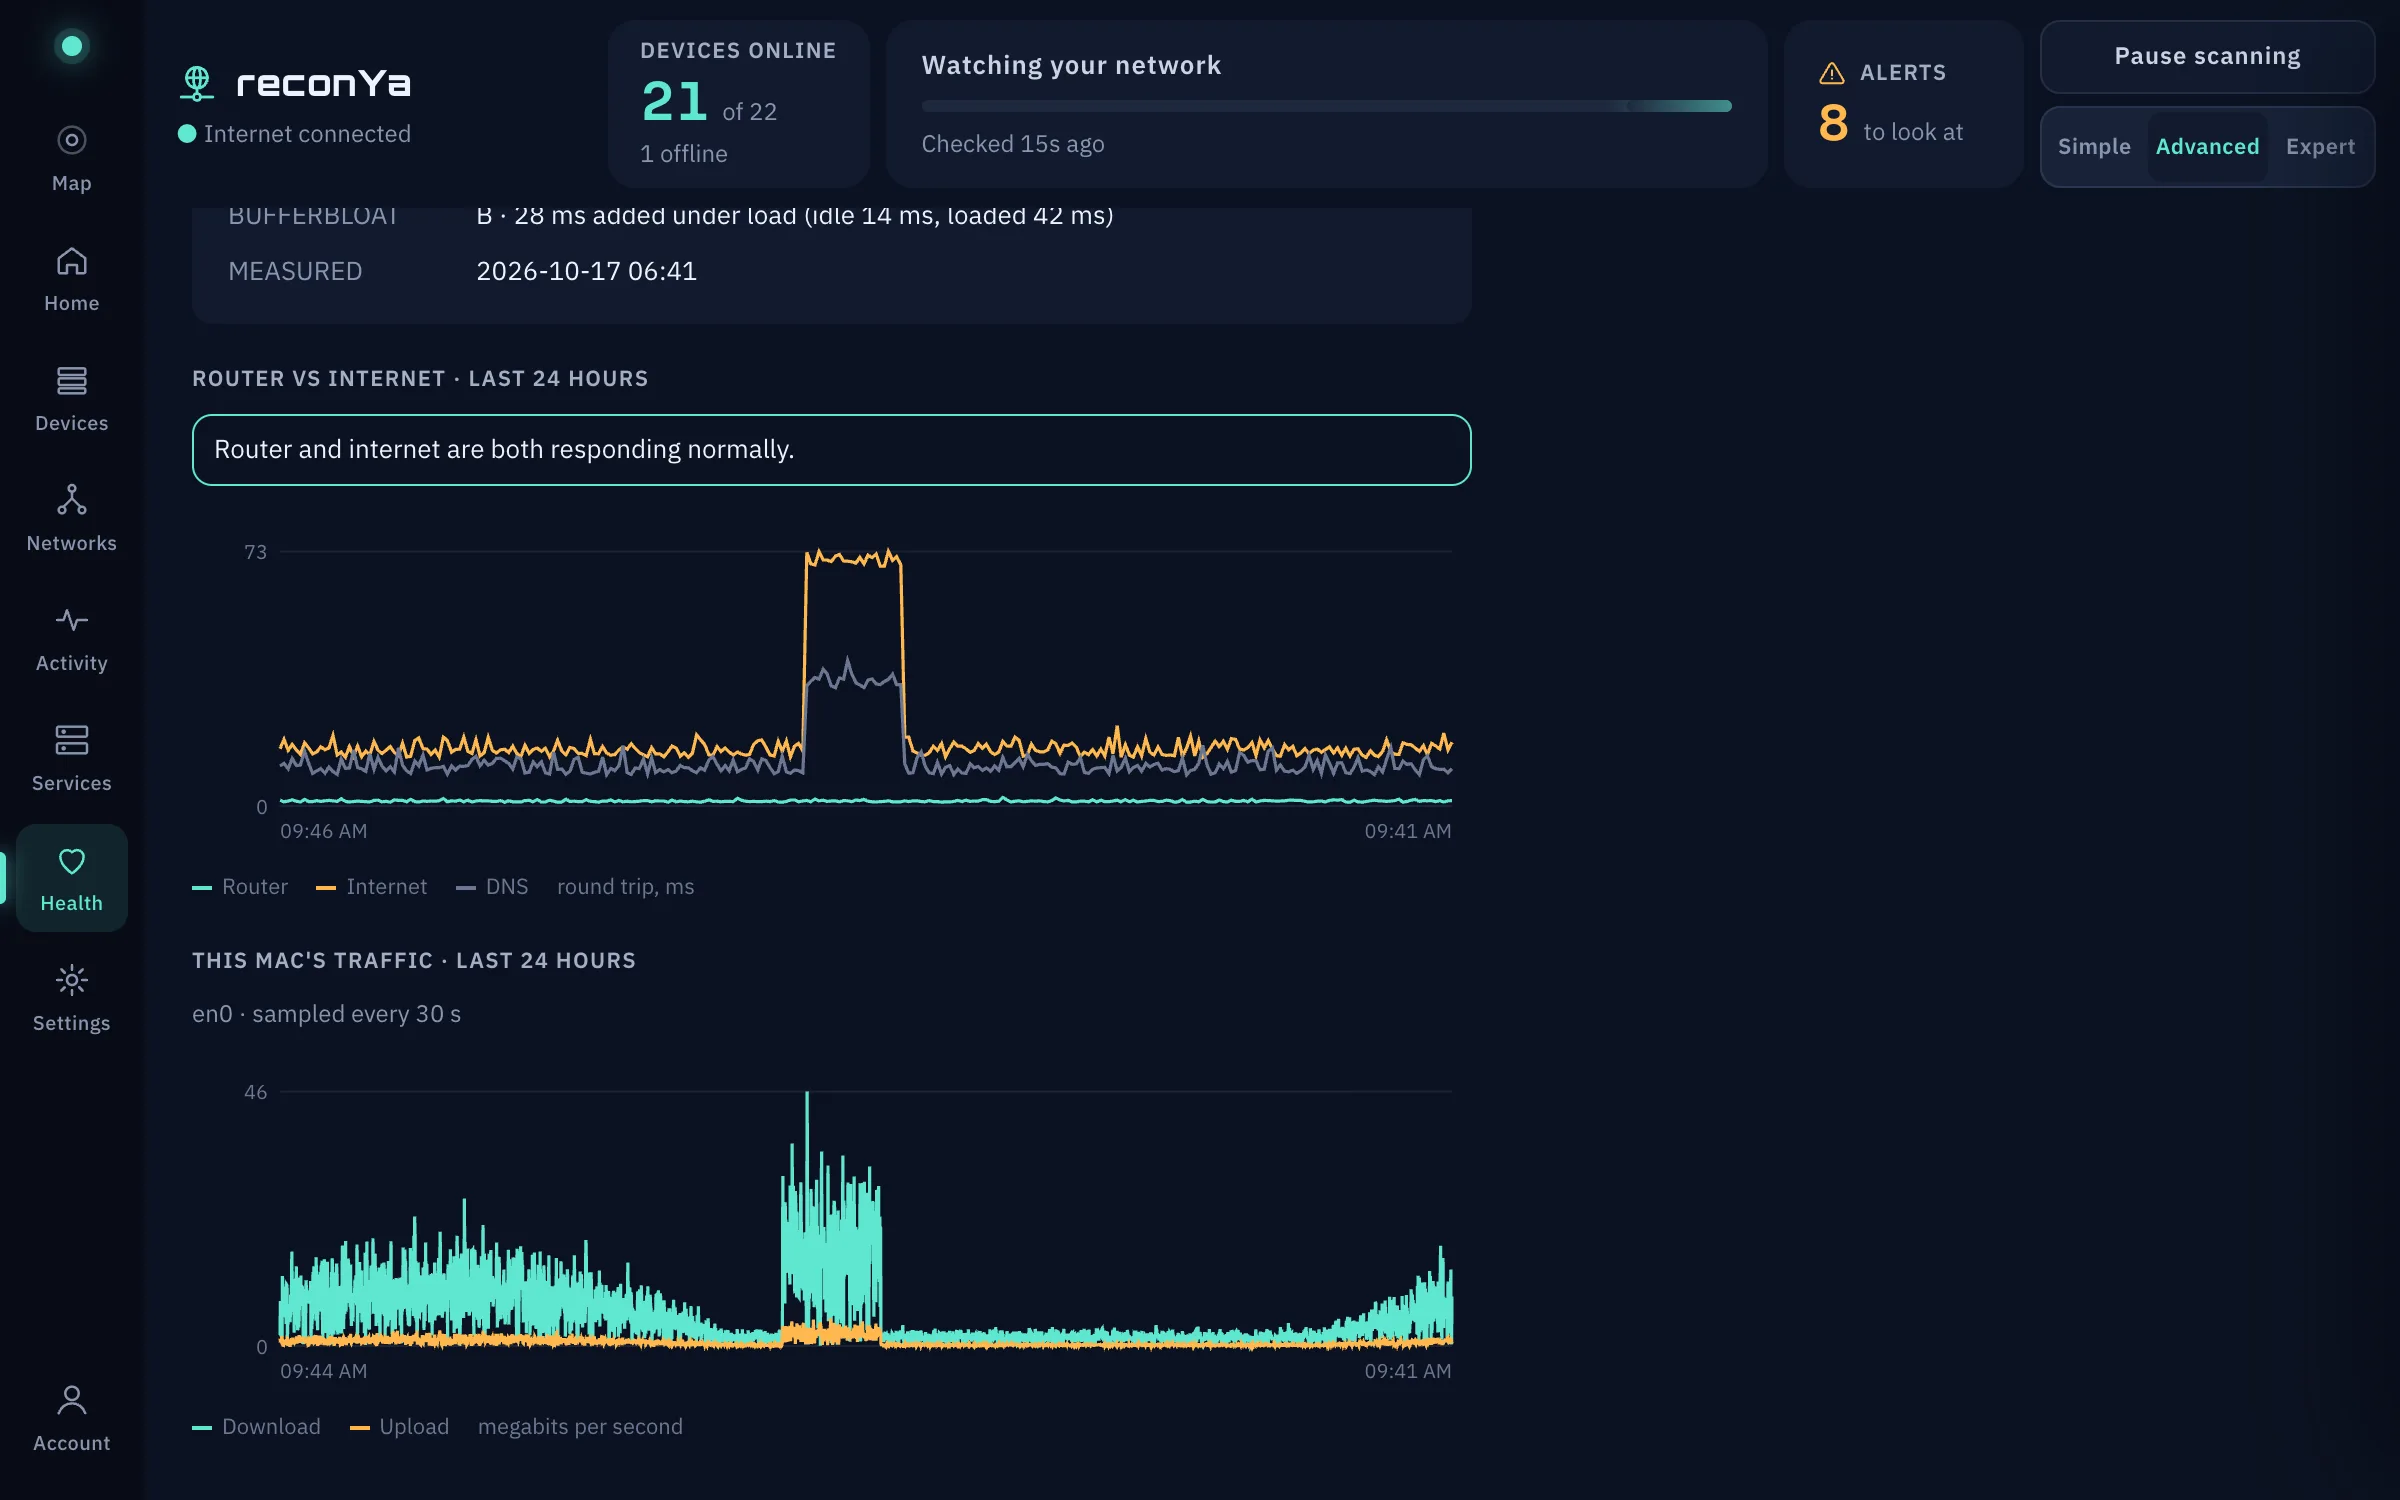The image size is (2400, 1500).
Task: Toggle Router series in latency legend
Action: pyautogui.click(x=240, y=887)
